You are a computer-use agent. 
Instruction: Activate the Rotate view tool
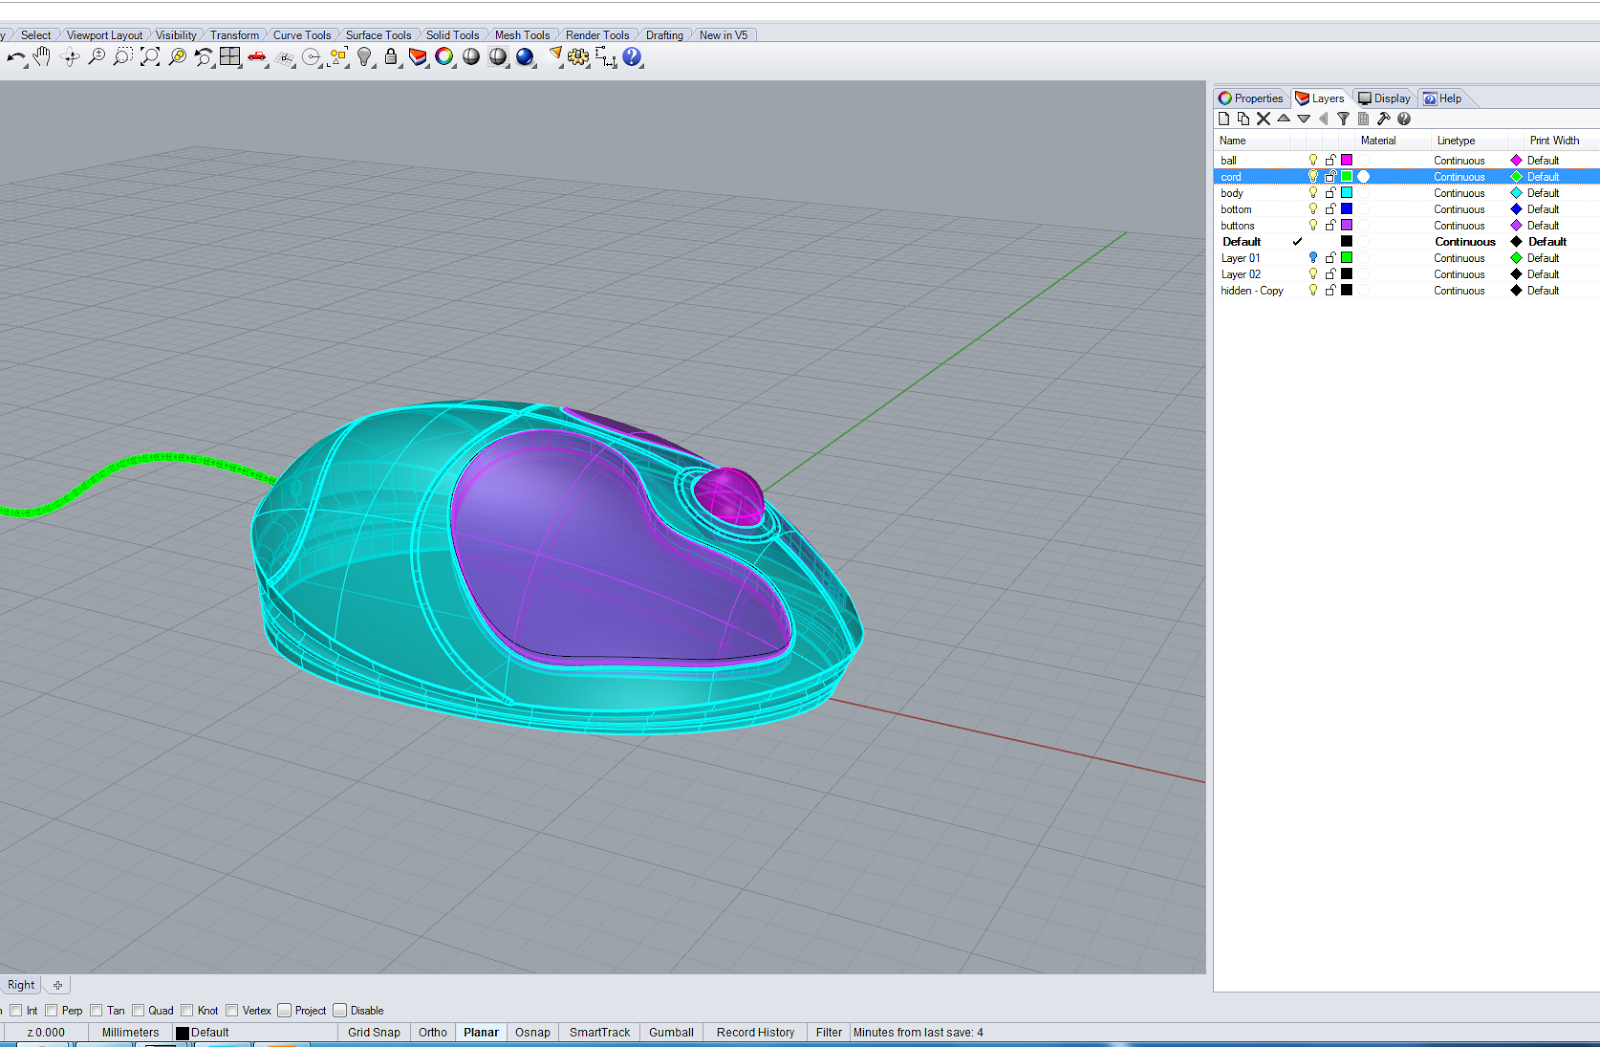pyautogui.click(x=70, y=58)
